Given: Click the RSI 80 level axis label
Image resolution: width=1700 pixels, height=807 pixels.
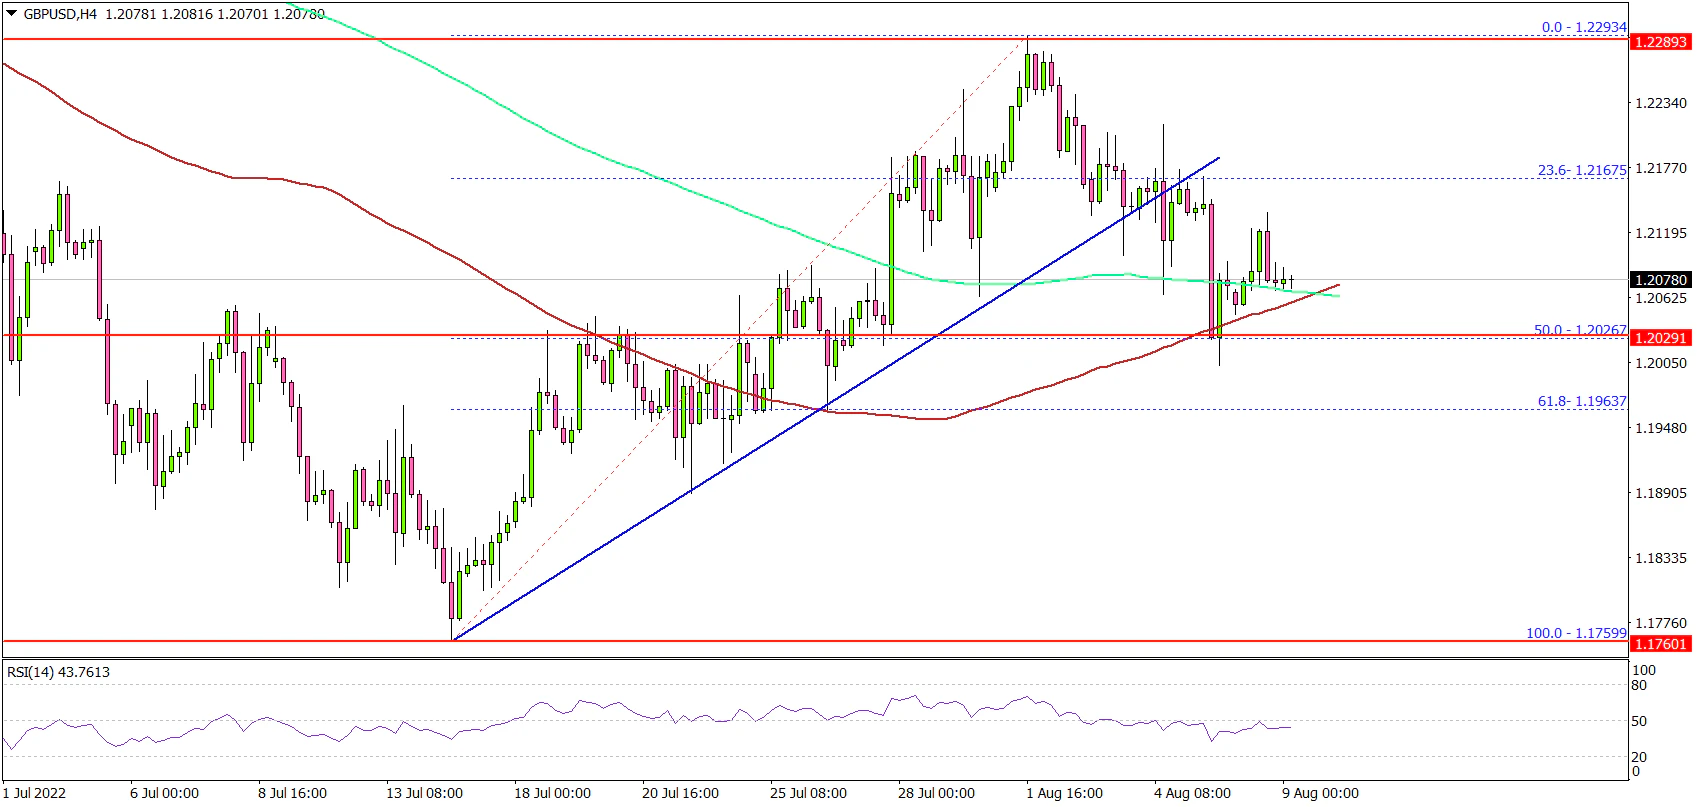Looking at the screenshot, I should [1639, 685].
